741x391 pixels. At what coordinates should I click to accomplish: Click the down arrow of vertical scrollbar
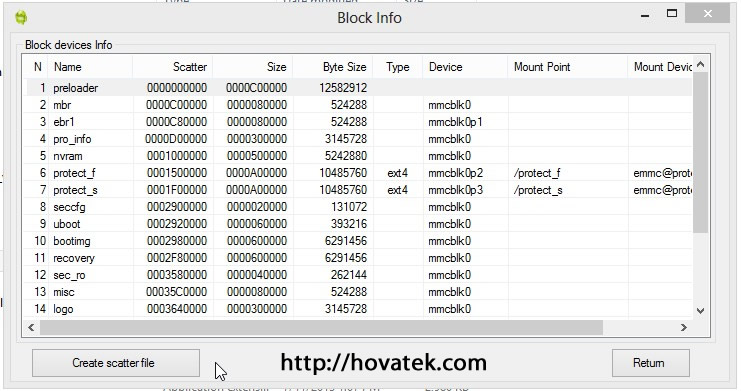pyautogui.click(x=700, y=311)
